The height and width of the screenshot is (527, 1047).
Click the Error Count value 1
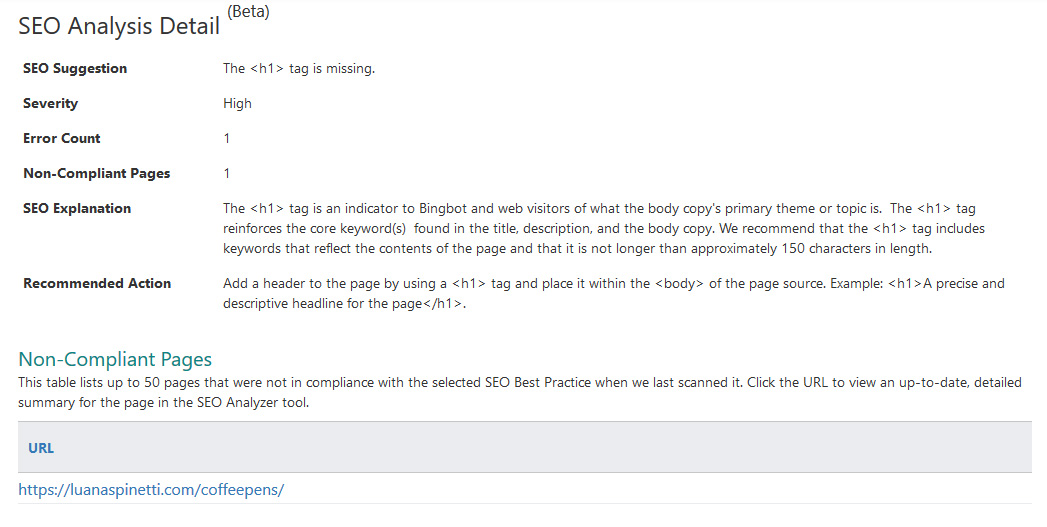(x=227, y=139)
